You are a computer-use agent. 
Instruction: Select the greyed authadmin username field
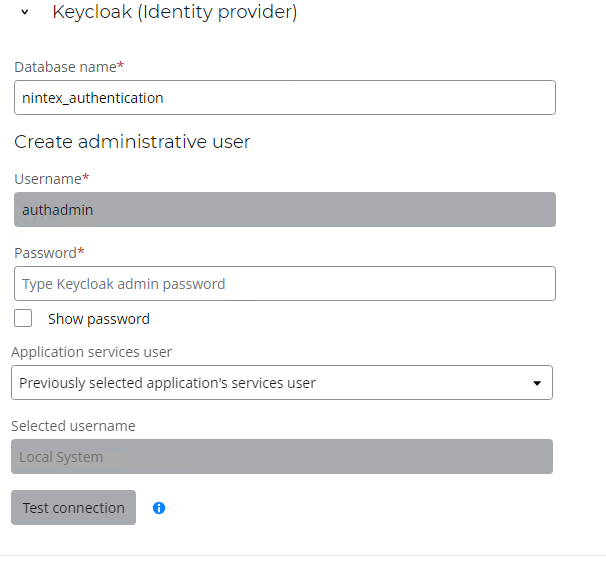click(285, 210)
